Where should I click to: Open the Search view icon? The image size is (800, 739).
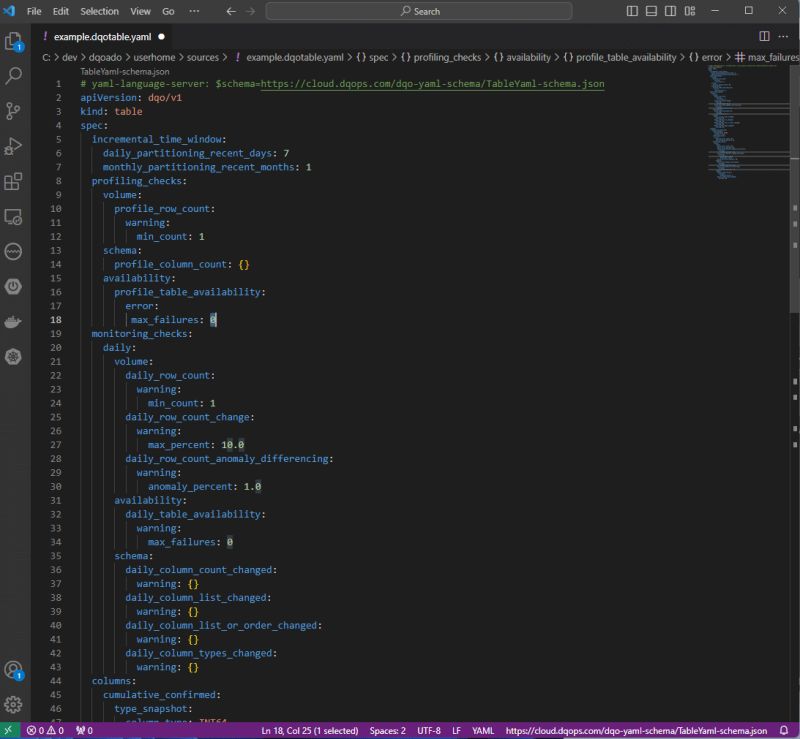click(x=13, y=75)
